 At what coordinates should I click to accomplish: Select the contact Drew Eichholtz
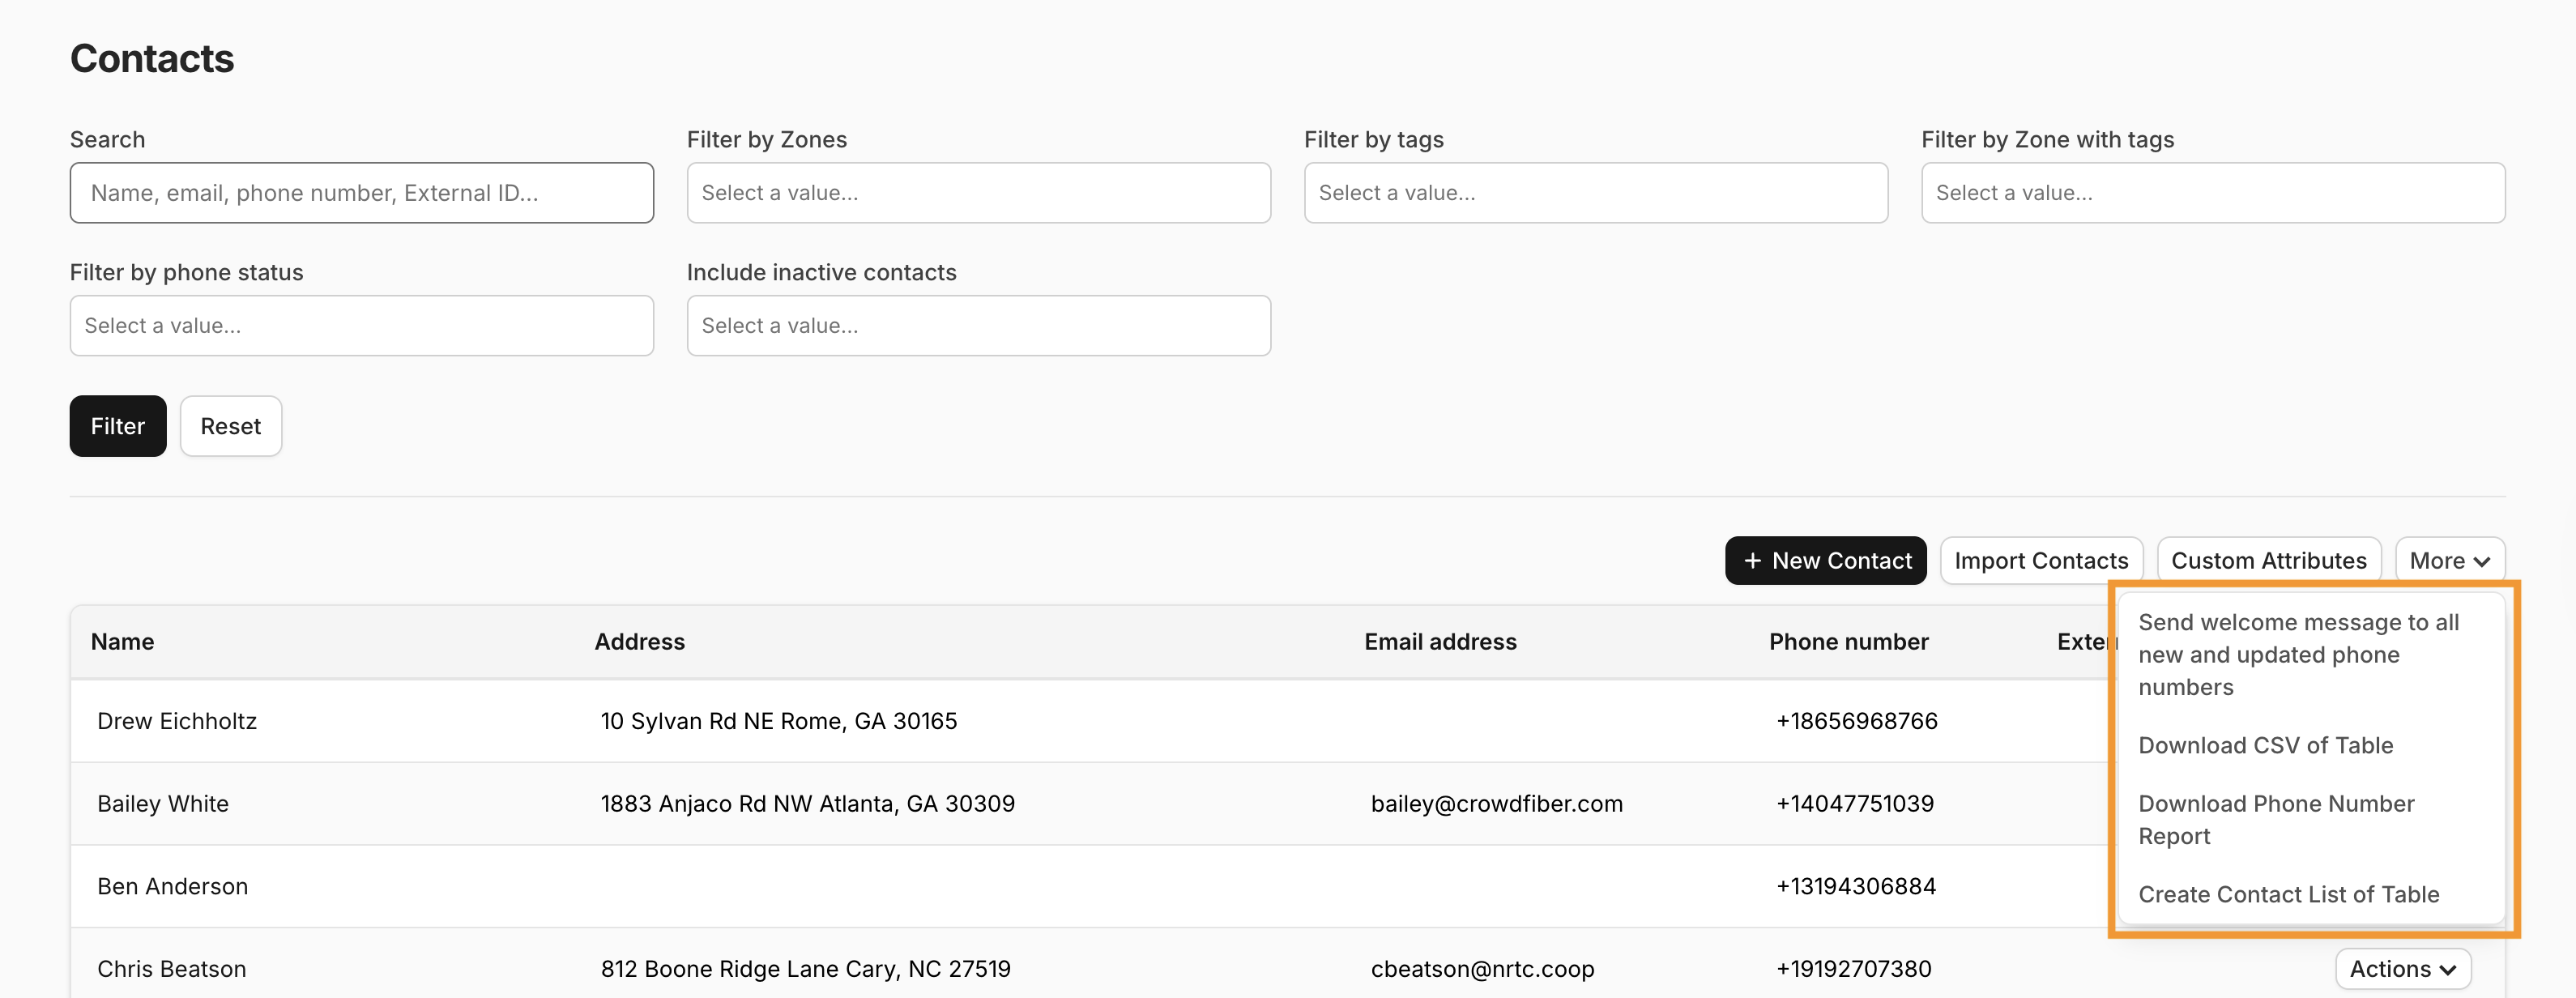point(177,720)
